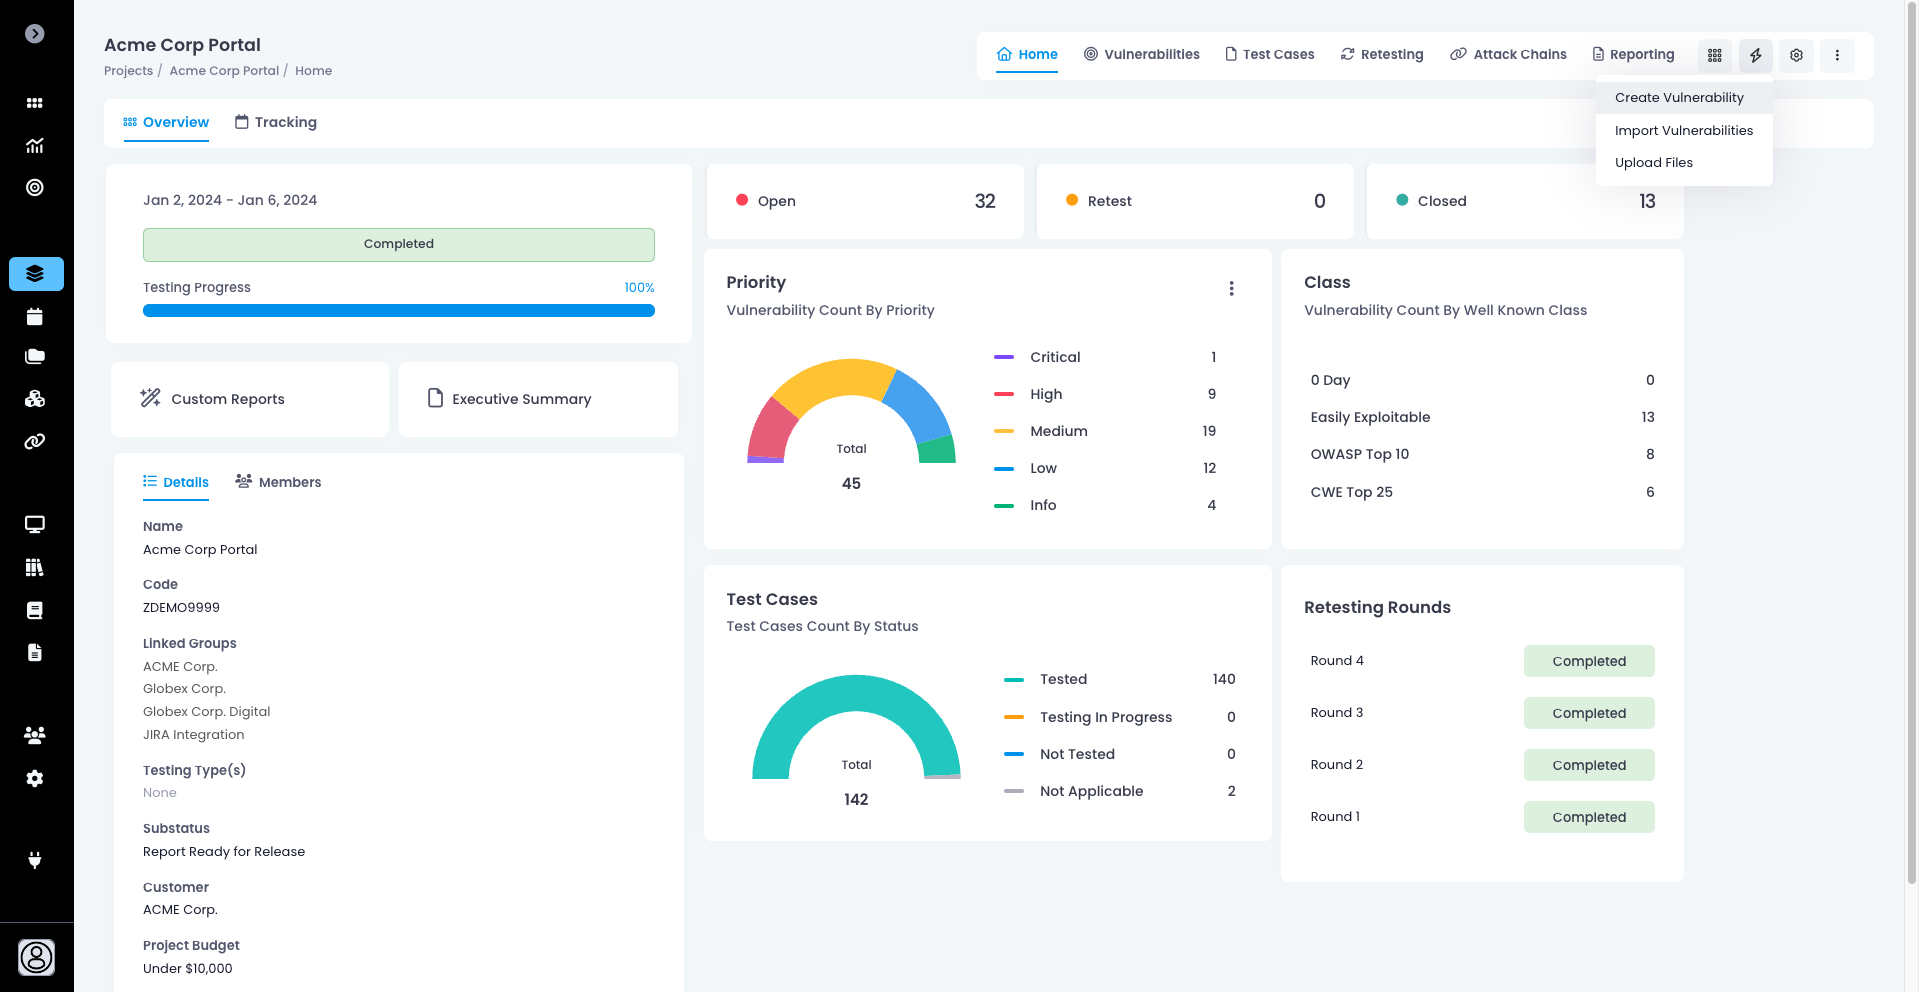Viewport: 1919px width, 992px height.
Task: Click the highlighted layers icon in sidebar
Action: (x=36, y=274)
